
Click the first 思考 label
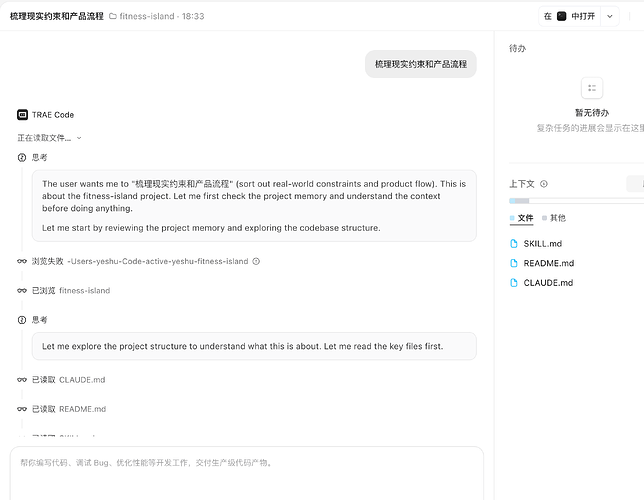[x=39, y=157]
